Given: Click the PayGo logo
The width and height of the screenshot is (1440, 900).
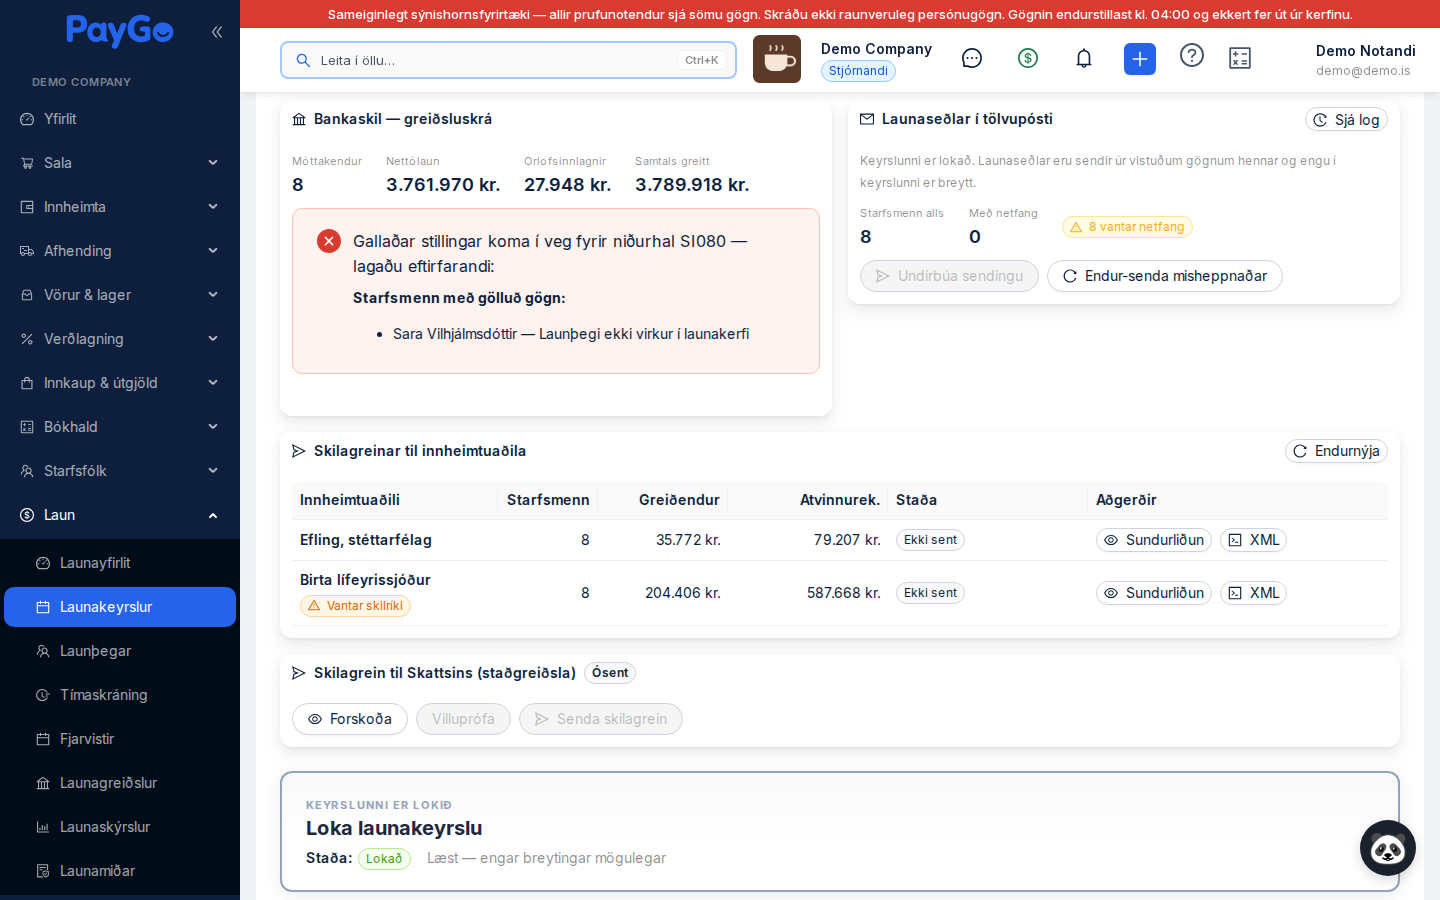Looking at the screenshot, I should point(120,31).
